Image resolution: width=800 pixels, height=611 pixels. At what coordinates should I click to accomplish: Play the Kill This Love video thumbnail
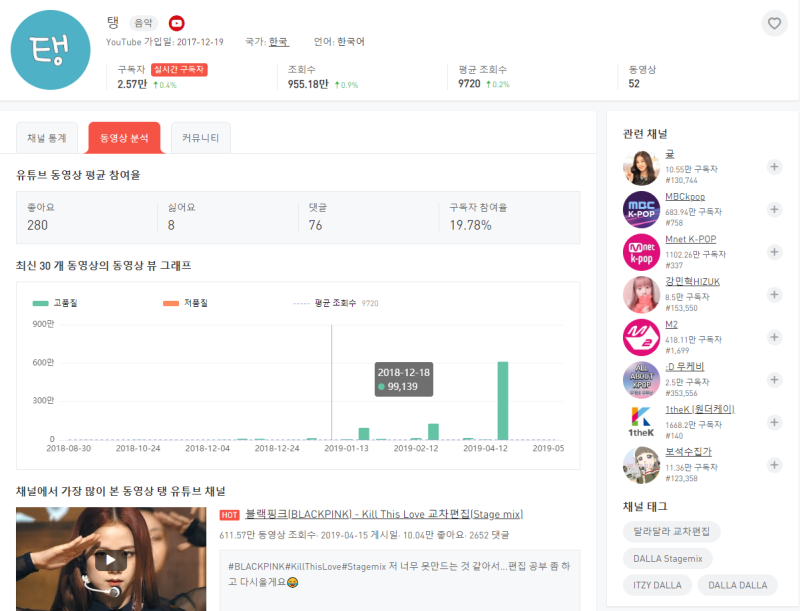(111, 559)
